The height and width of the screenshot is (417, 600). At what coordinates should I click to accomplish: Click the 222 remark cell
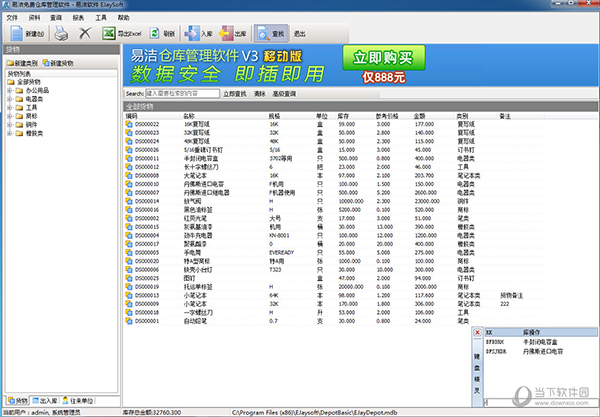click(504, 304)
